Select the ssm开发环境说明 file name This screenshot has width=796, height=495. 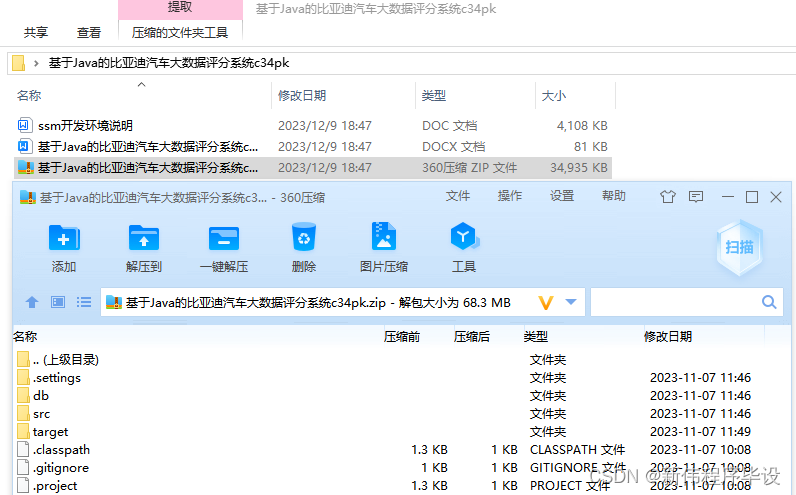click(x=85, y=125)
